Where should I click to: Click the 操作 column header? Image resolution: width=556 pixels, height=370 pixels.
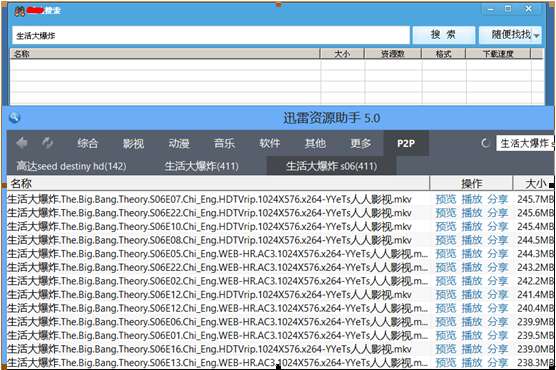[471, 183]
